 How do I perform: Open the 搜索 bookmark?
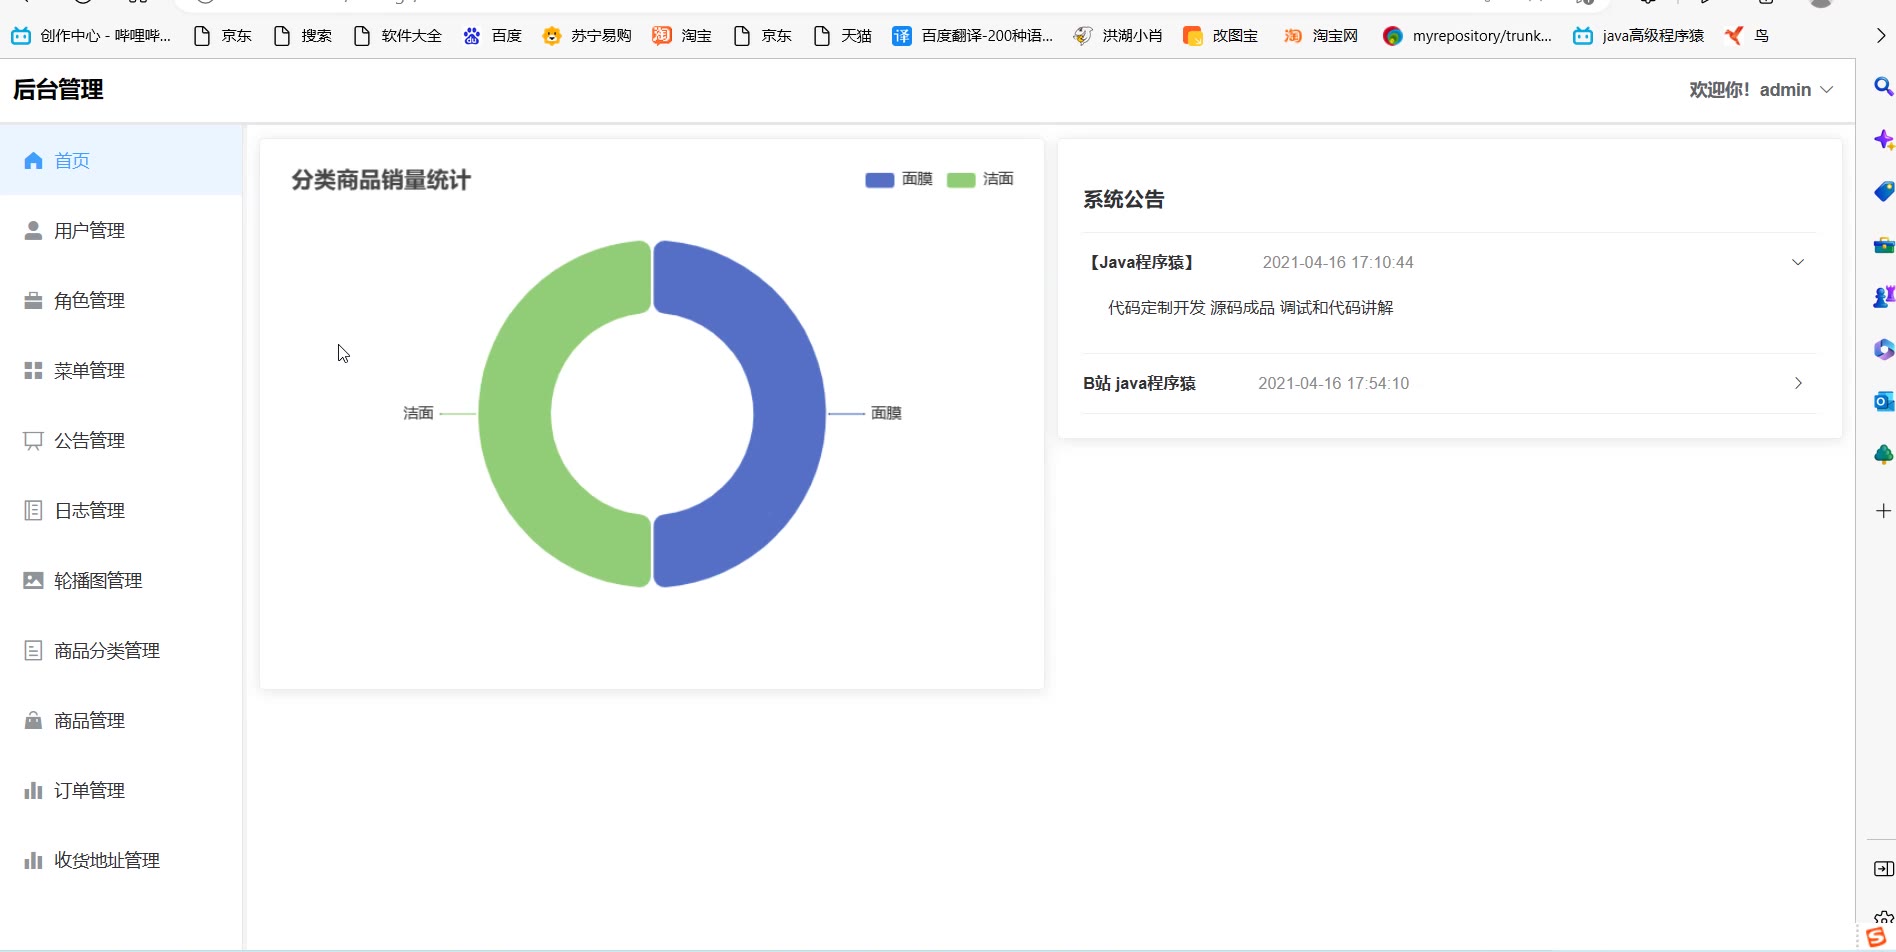click(x=303, y=36)
